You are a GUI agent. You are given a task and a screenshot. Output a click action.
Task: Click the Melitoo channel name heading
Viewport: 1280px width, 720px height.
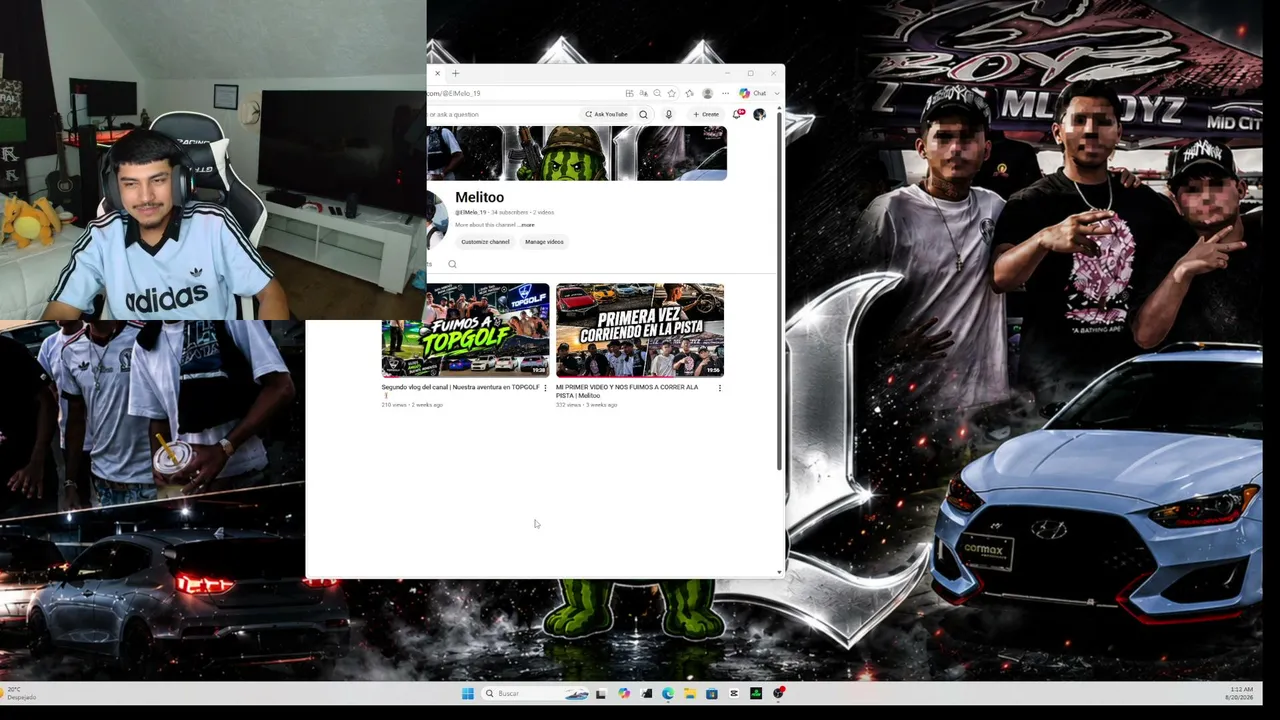pyautogui.click(x=479, y=197)
